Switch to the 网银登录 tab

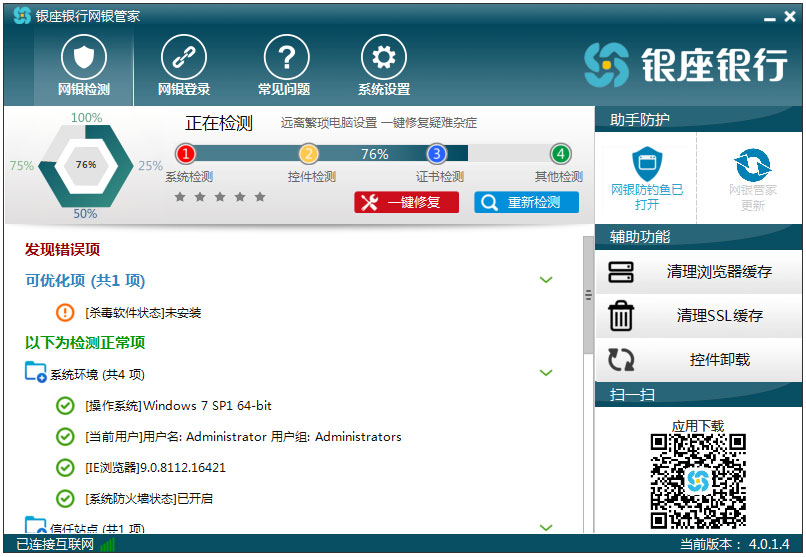point(184,65)
